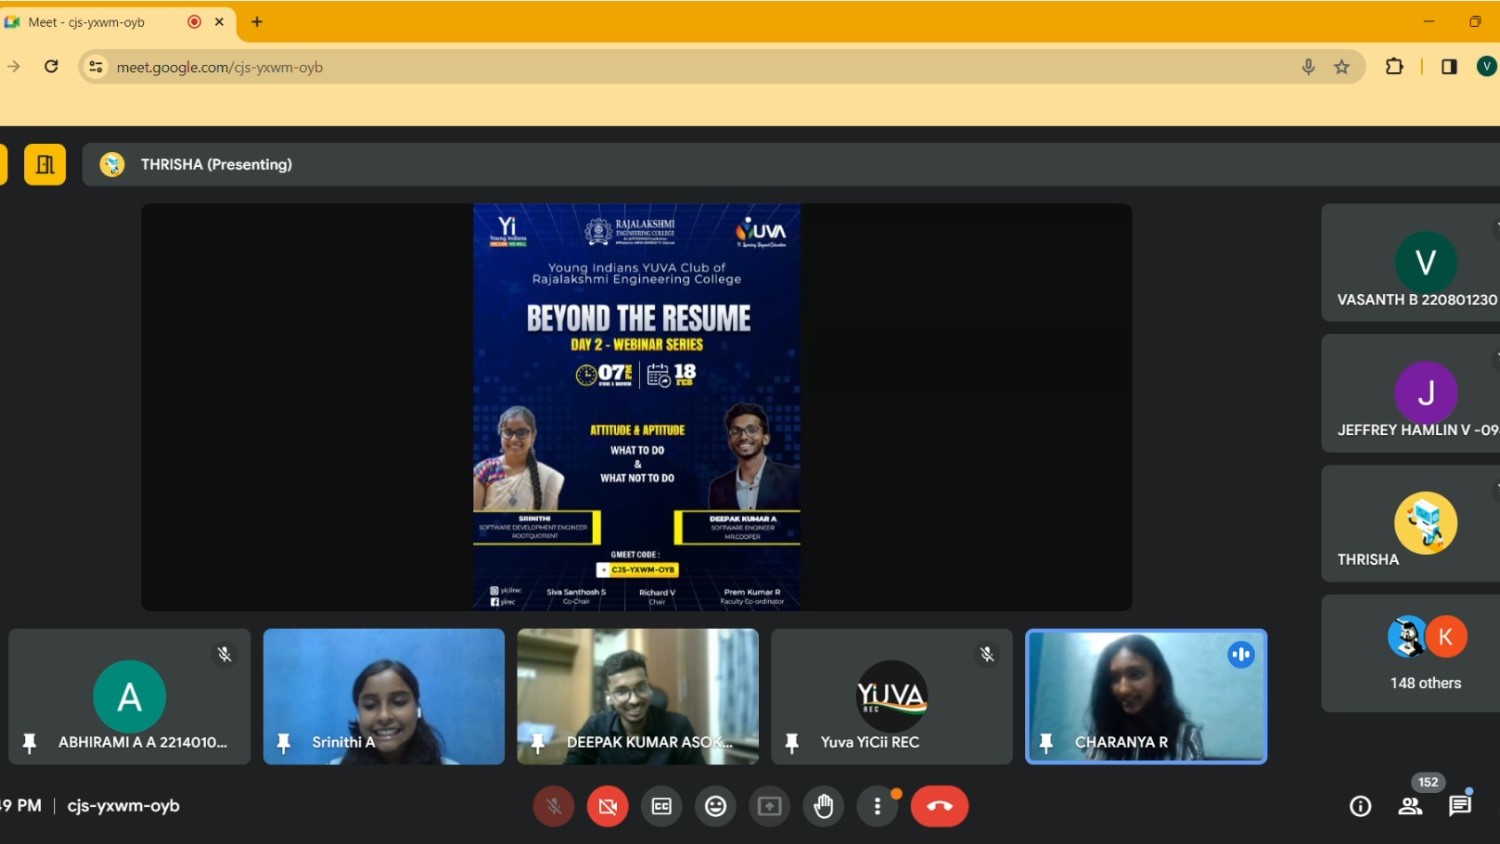Open more options three-dot menu

tap(878, 806)
